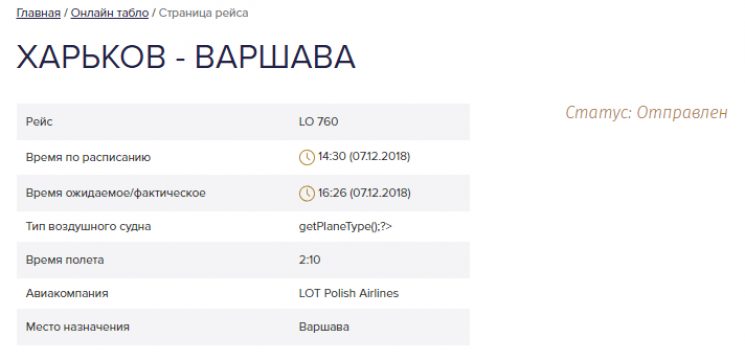
Task: Click the clock icon beside actual time
Action: click(x=306, y=193)
